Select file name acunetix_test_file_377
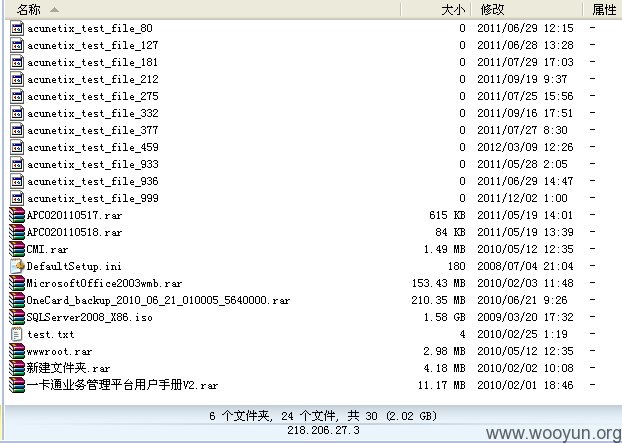This screenshot has height=443, width=622. [x=93, y=131]
